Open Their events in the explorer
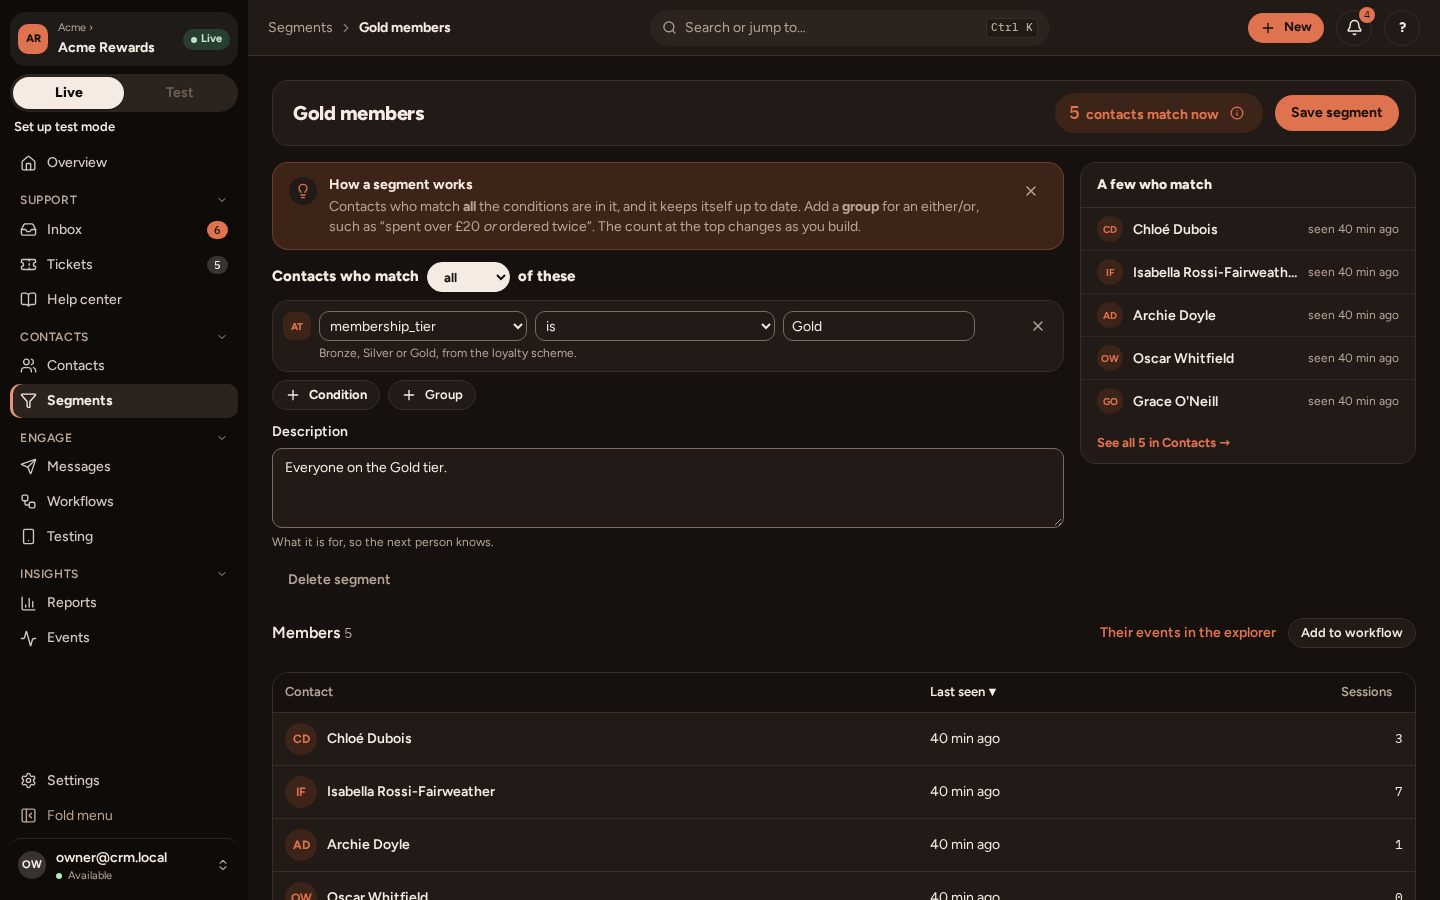1440x900 pixels. pyautogui.click(x=1188, y=633)
